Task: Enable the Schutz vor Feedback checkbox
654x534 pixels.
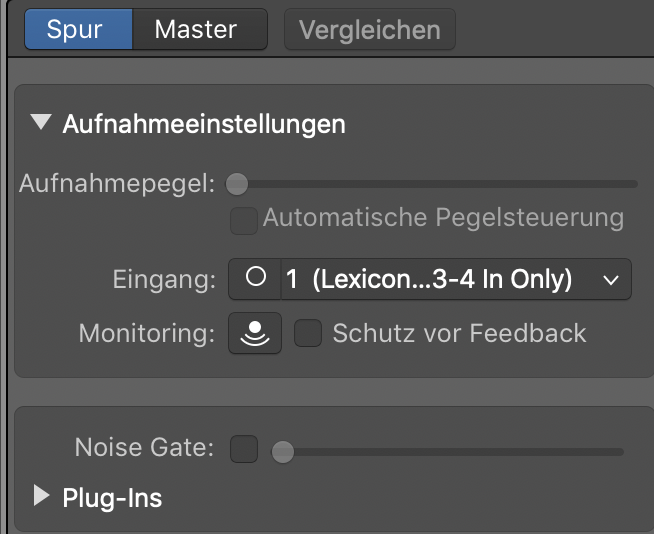Action: point(308,333)
